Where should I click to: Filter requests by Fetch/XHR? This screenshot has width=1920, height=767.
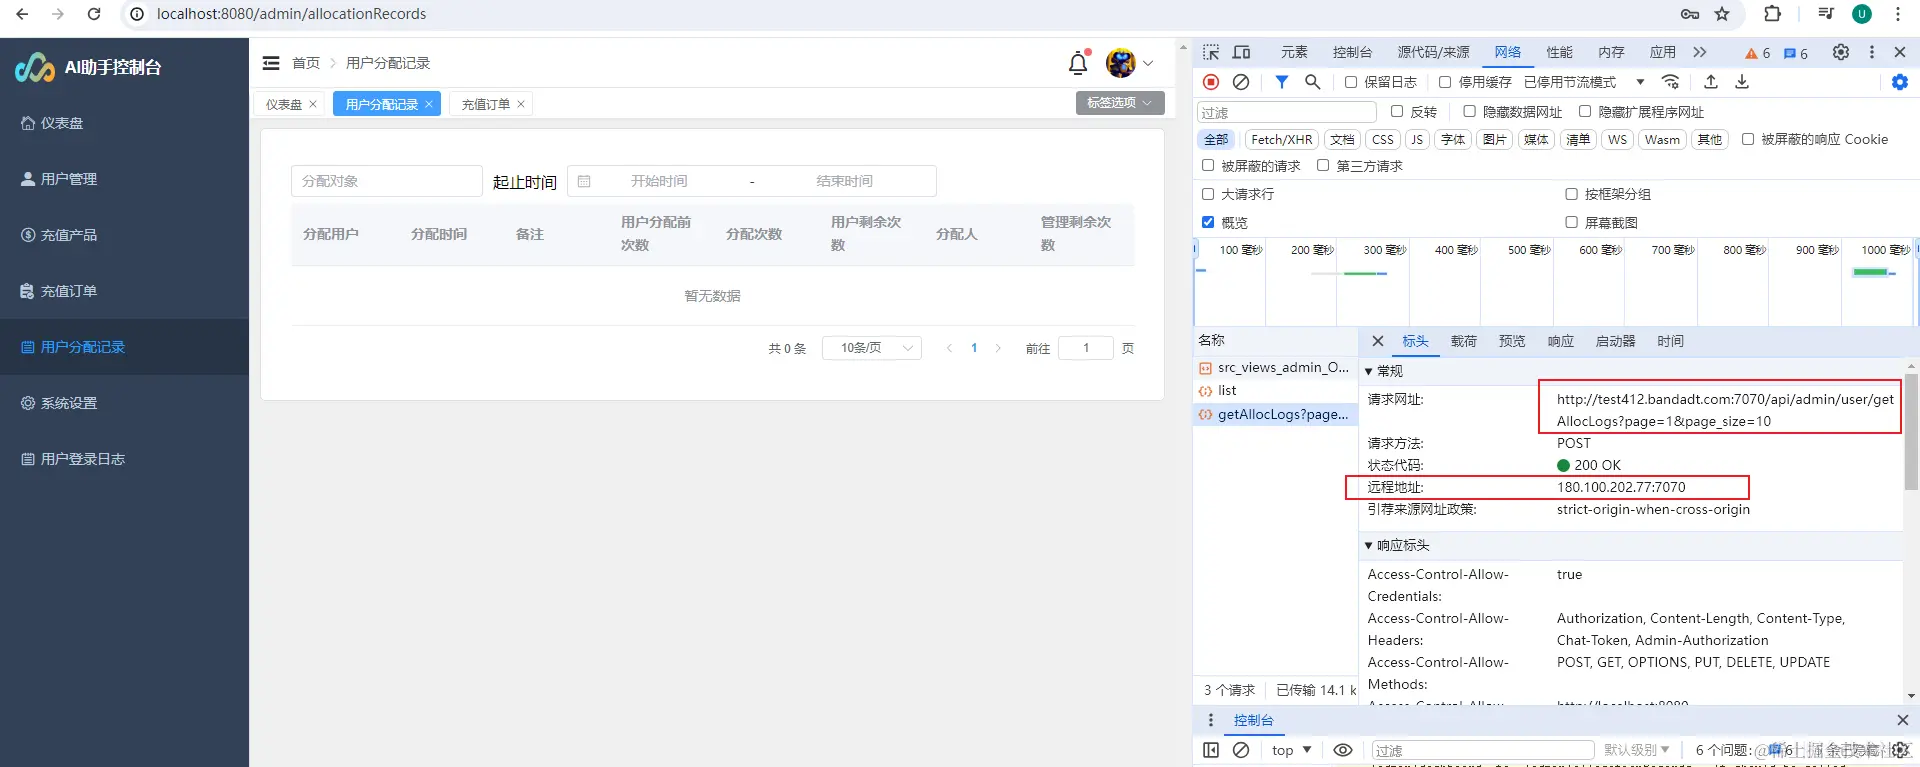1282,140
